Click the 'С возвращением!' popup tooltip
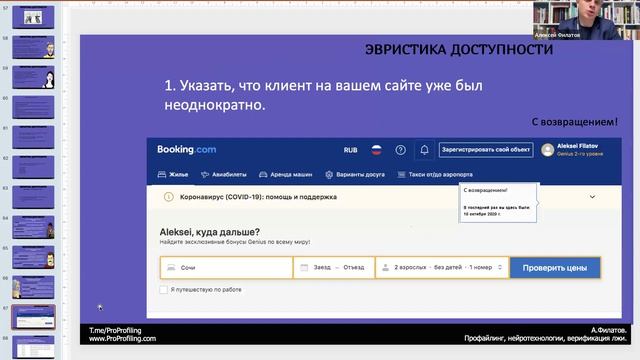The height and width of the screenshot is (360, 640). [x=498, y=202]
